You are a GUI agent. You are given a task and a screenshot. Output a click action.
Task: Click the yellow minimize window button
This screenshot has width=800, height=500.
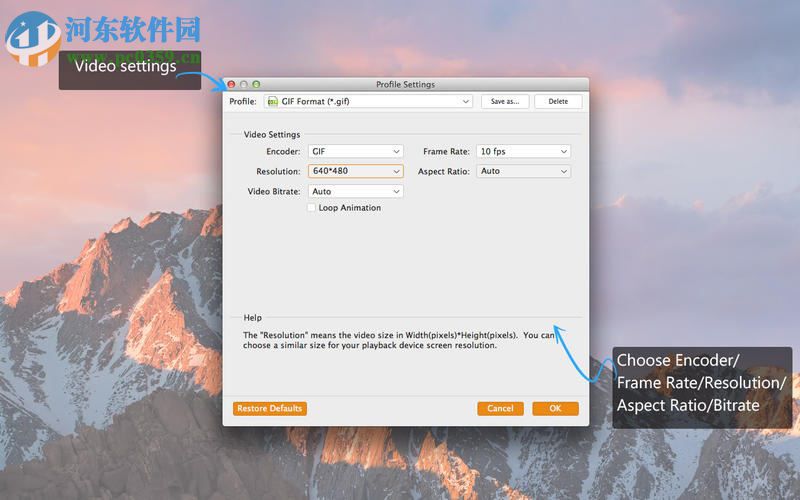tap(244, 84)
